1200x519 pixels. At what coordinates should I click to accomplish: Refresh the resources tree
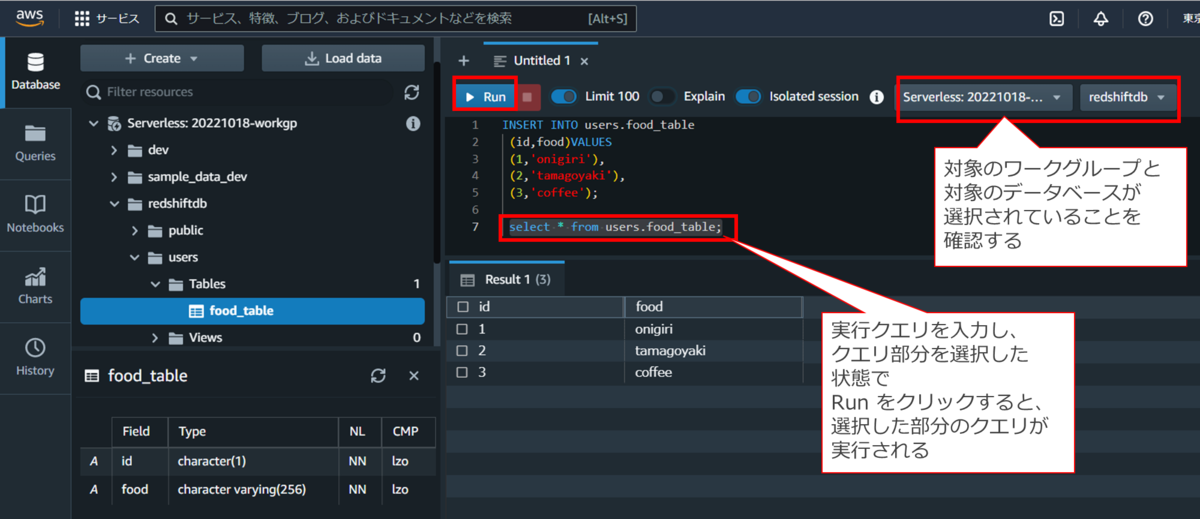point(412,92)
